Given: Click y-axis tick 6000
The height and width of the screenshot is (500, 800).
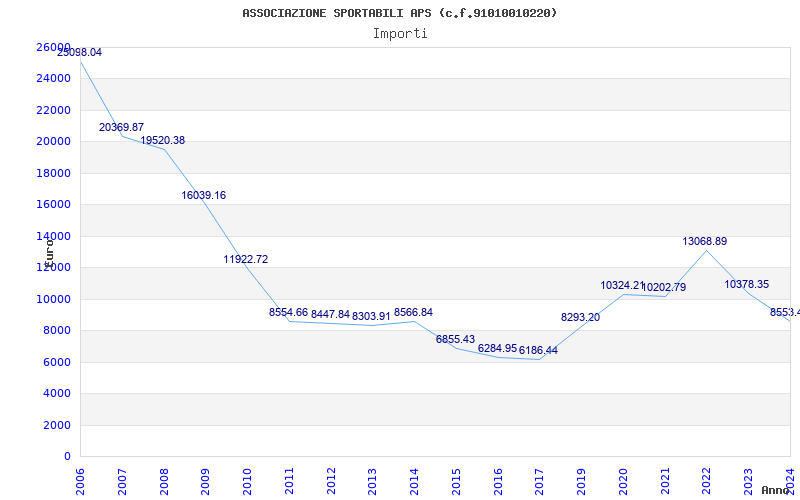Looking at the screenshot, I should [57, 362].
